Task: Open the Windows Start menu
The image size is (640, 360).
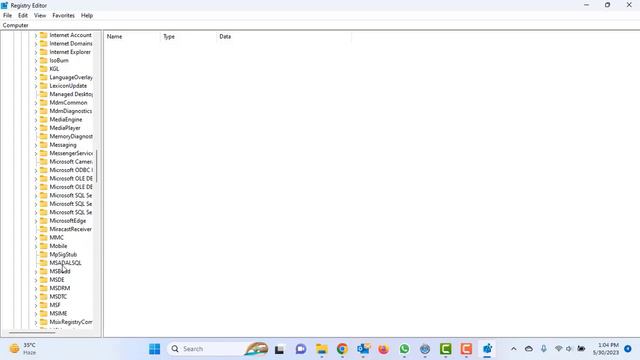Action: coord(155,349)
